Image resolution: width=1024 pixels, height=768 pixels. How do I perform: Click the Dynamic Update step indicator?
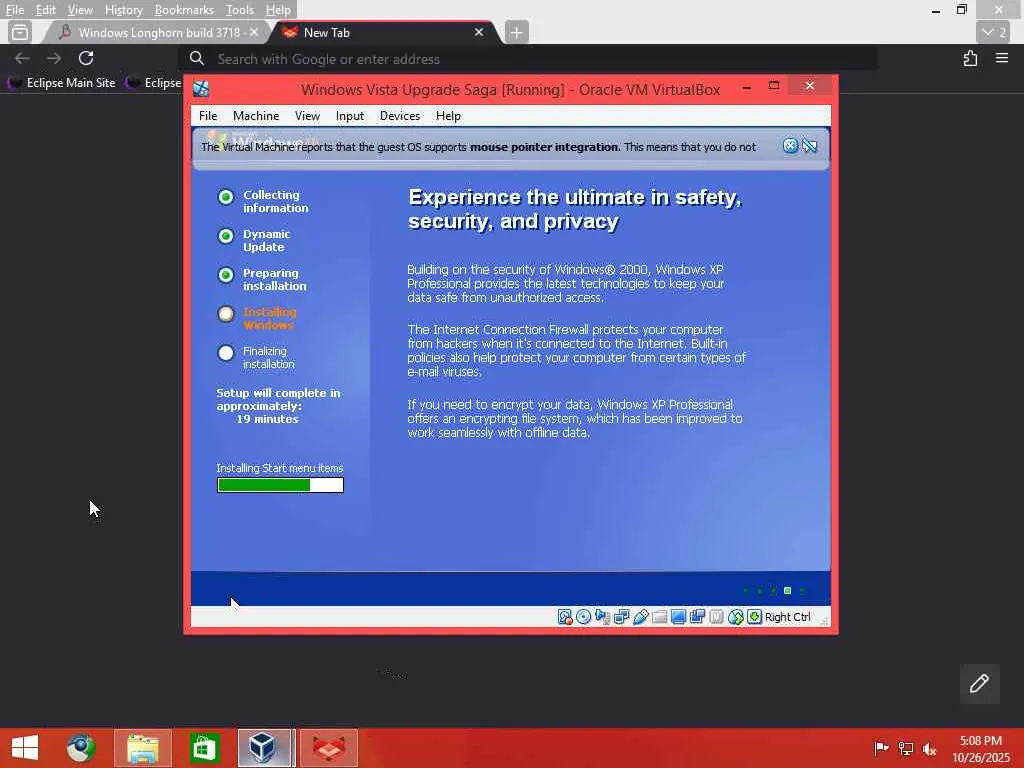tap(226, 236)
